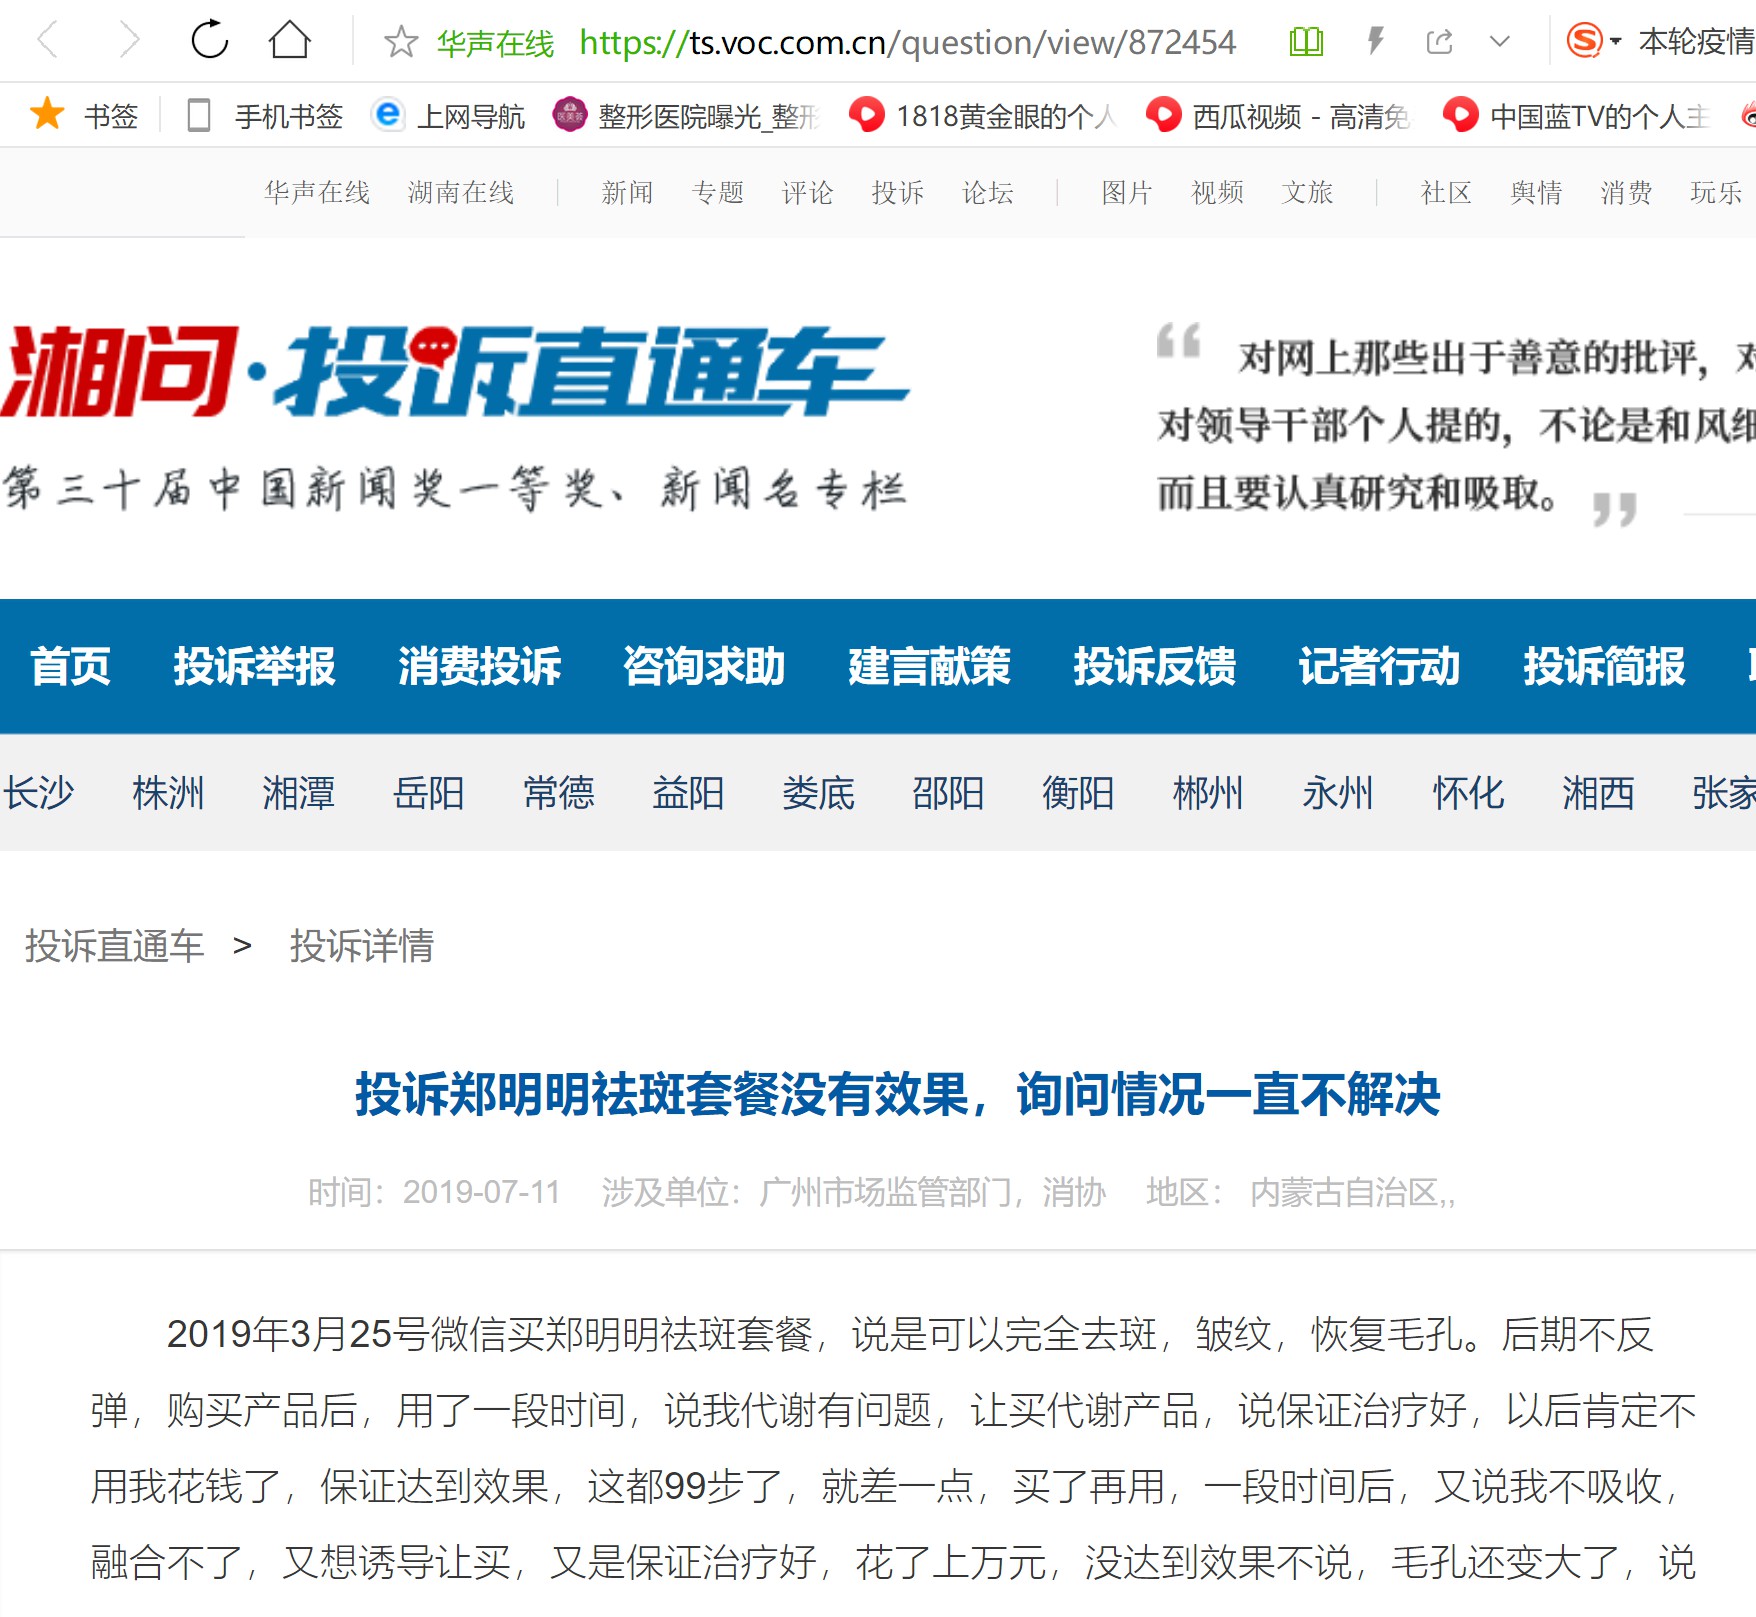Screen dimensions: 1756x1617
Task: Click the browser back arrow
Action: [47, 41]
